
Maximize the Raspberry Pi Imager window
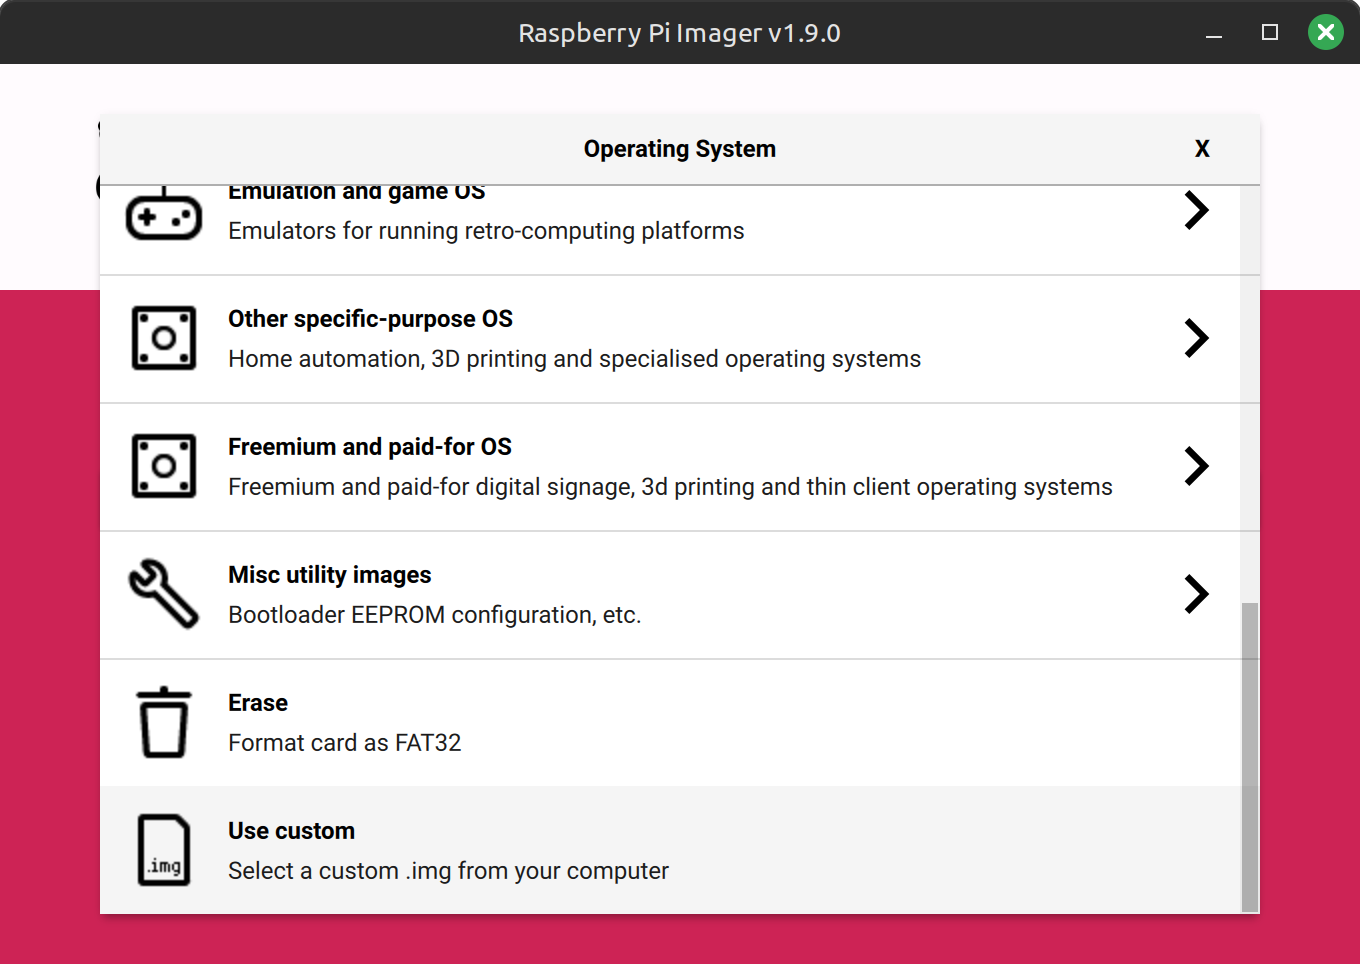pos(1270,32)
